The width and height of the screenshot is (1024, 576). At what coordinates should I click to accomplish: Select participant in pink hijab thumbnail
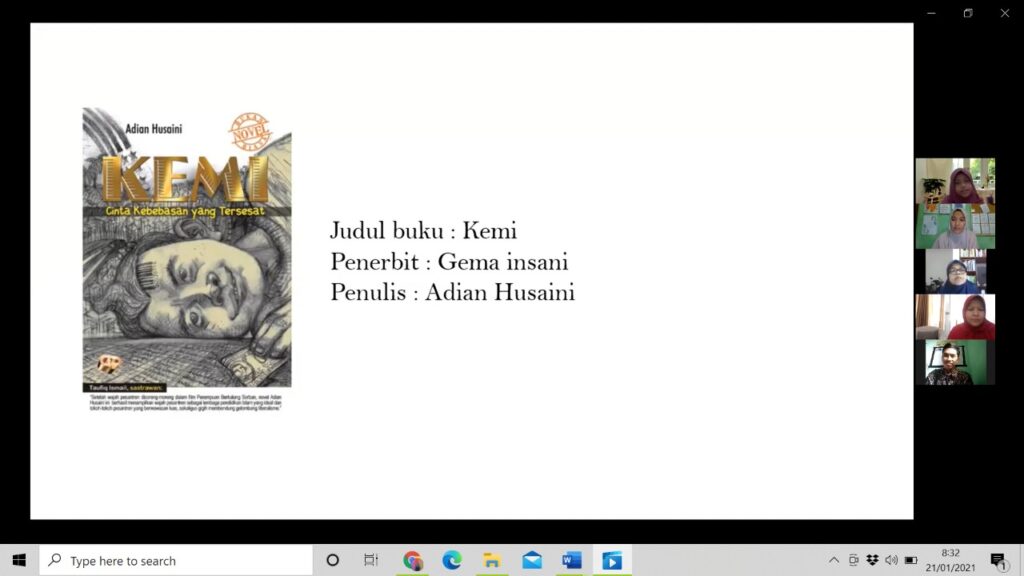click(x=955, y=181)
